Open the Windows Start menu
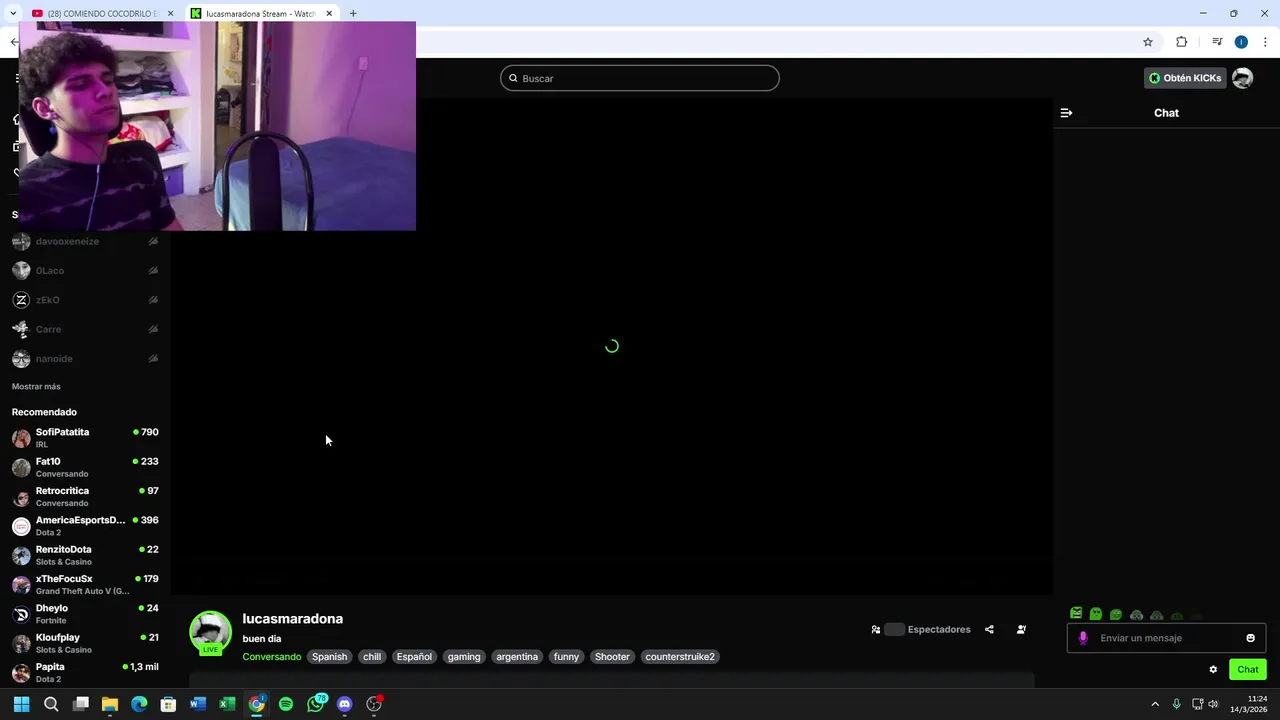 pyautogui.click(x=21, y=704)
